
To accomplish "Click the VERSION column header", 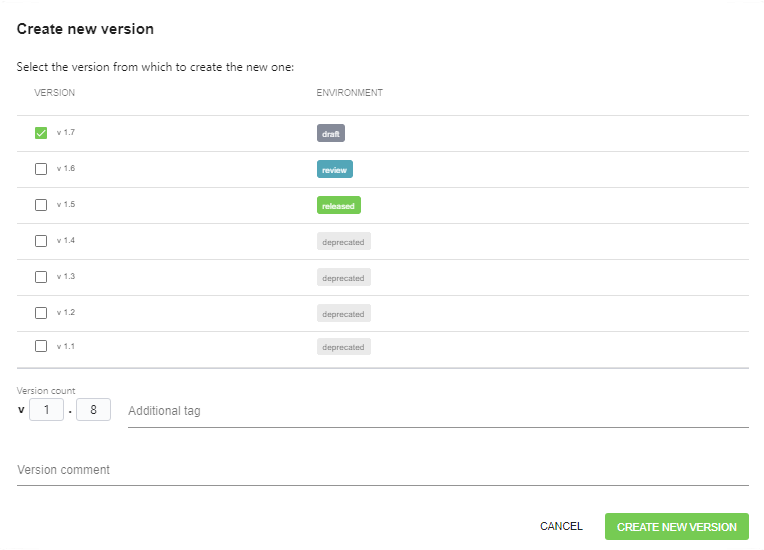I will click(x=55, y=93).
